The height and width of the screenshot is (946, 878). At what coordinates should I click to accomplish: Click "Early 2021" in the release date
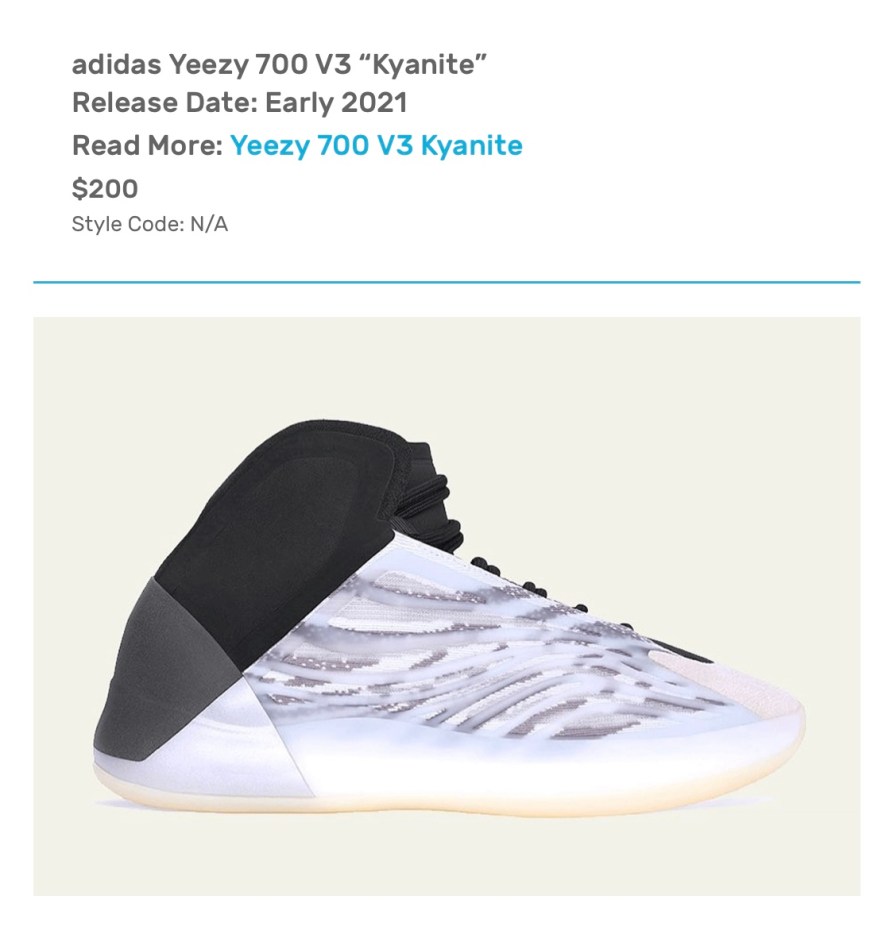(336, 103)
